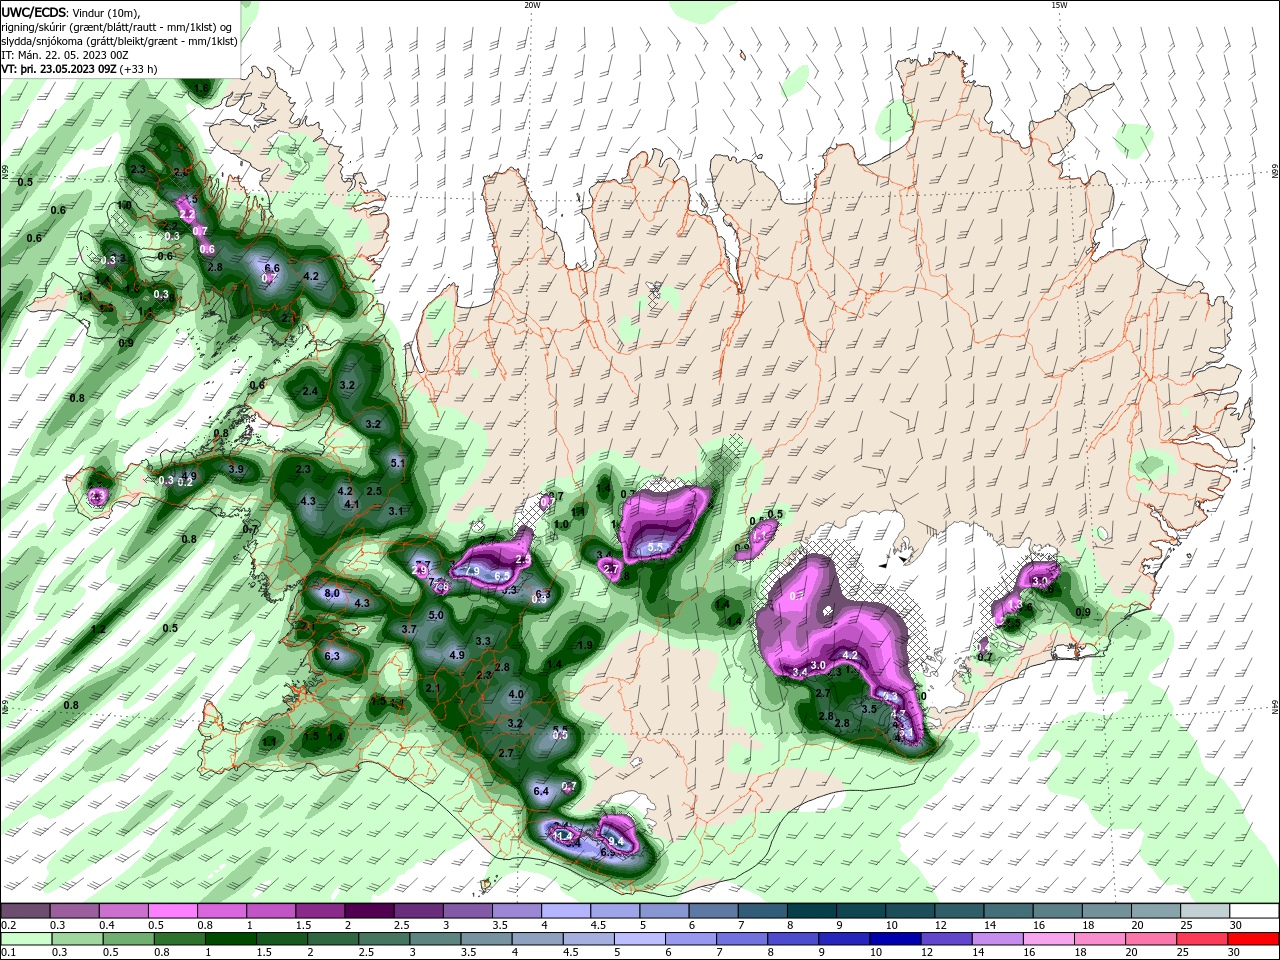Click the 3.9 precipitation value on map

(236, 469)
